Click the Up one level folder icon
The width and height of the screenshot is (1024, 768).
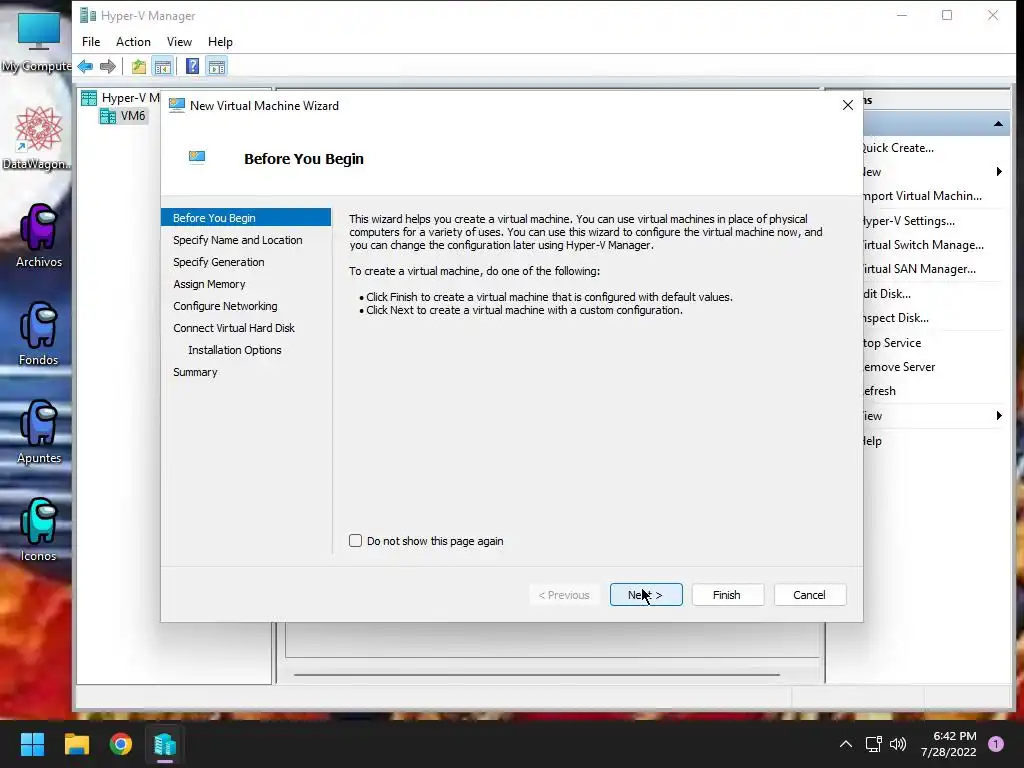(x=138, y=66)
